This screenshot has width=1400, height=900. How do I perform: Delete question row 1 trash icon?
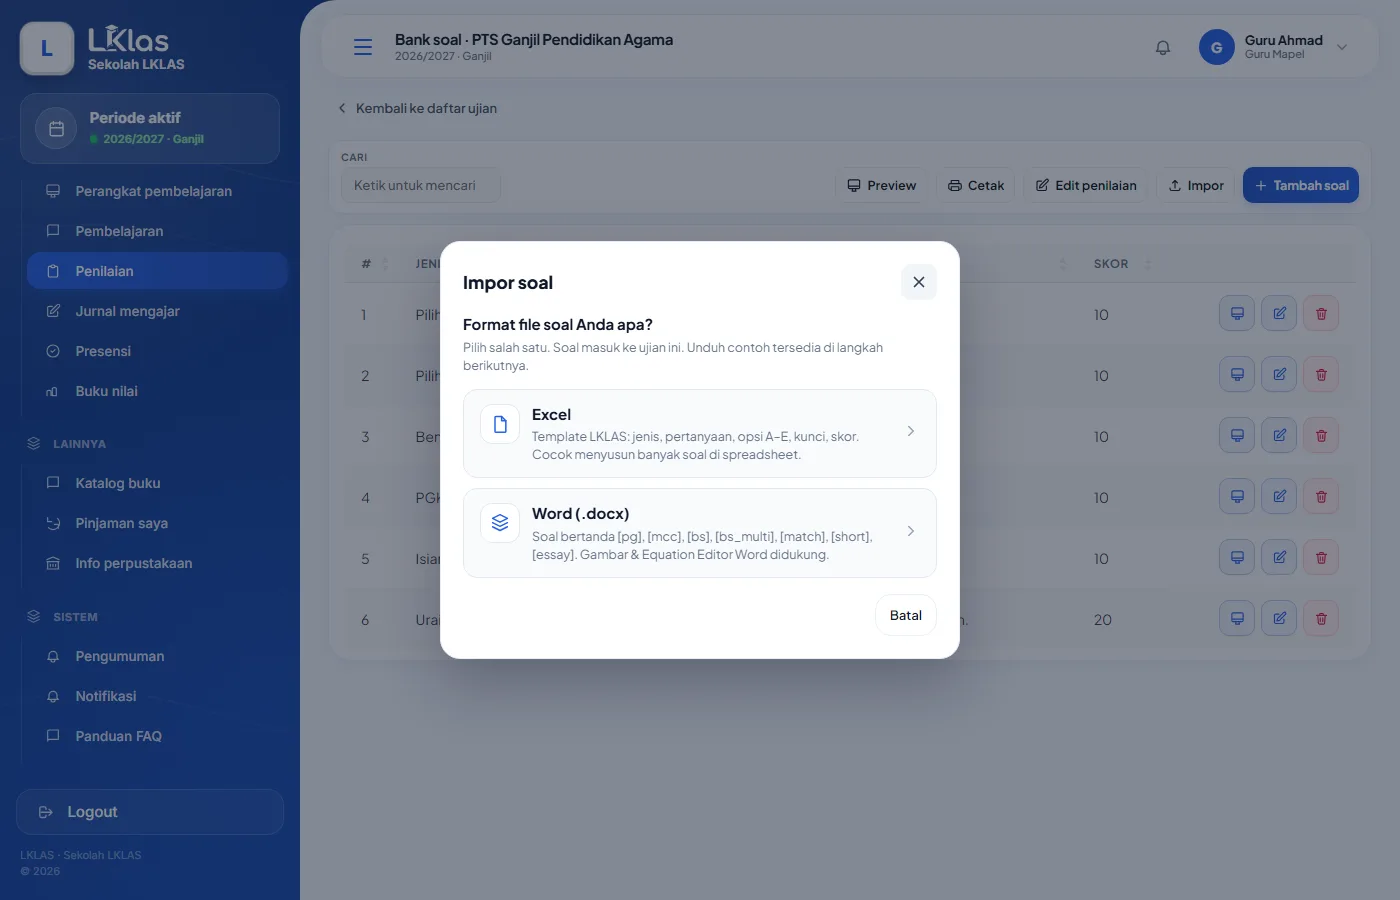tap(1321, 314)
